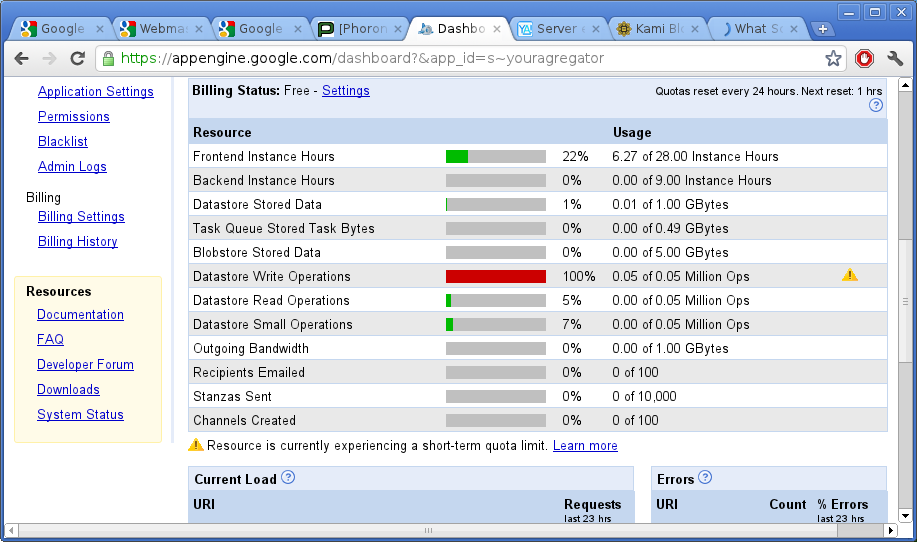Click 'Channels Created' row label
The image size is (917, 542).
(x=244, y=420)
